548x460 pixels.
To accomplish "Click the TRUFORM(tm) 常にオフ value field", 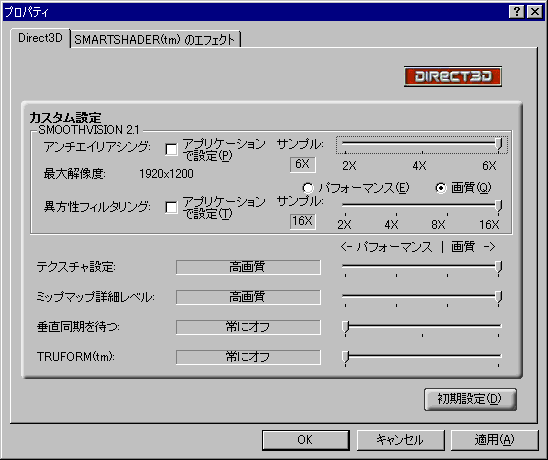I will coord(248,357).
